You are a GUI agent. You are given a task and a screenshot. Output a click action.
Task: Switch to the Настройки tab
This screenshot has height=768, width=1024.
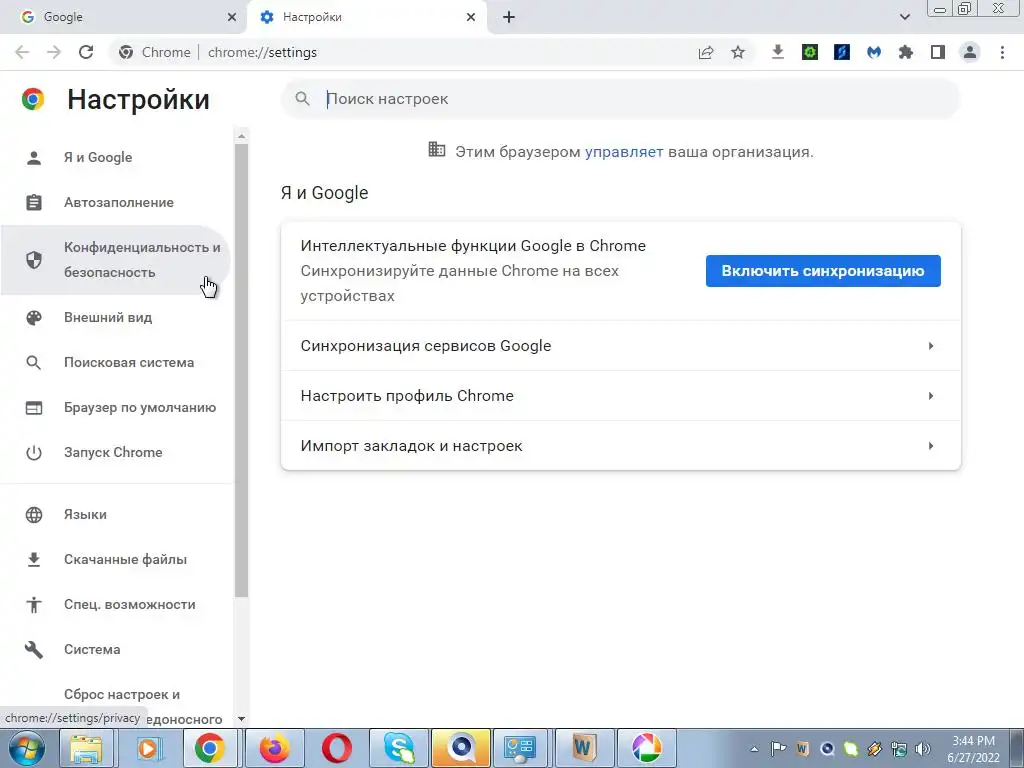click(367, 17)
